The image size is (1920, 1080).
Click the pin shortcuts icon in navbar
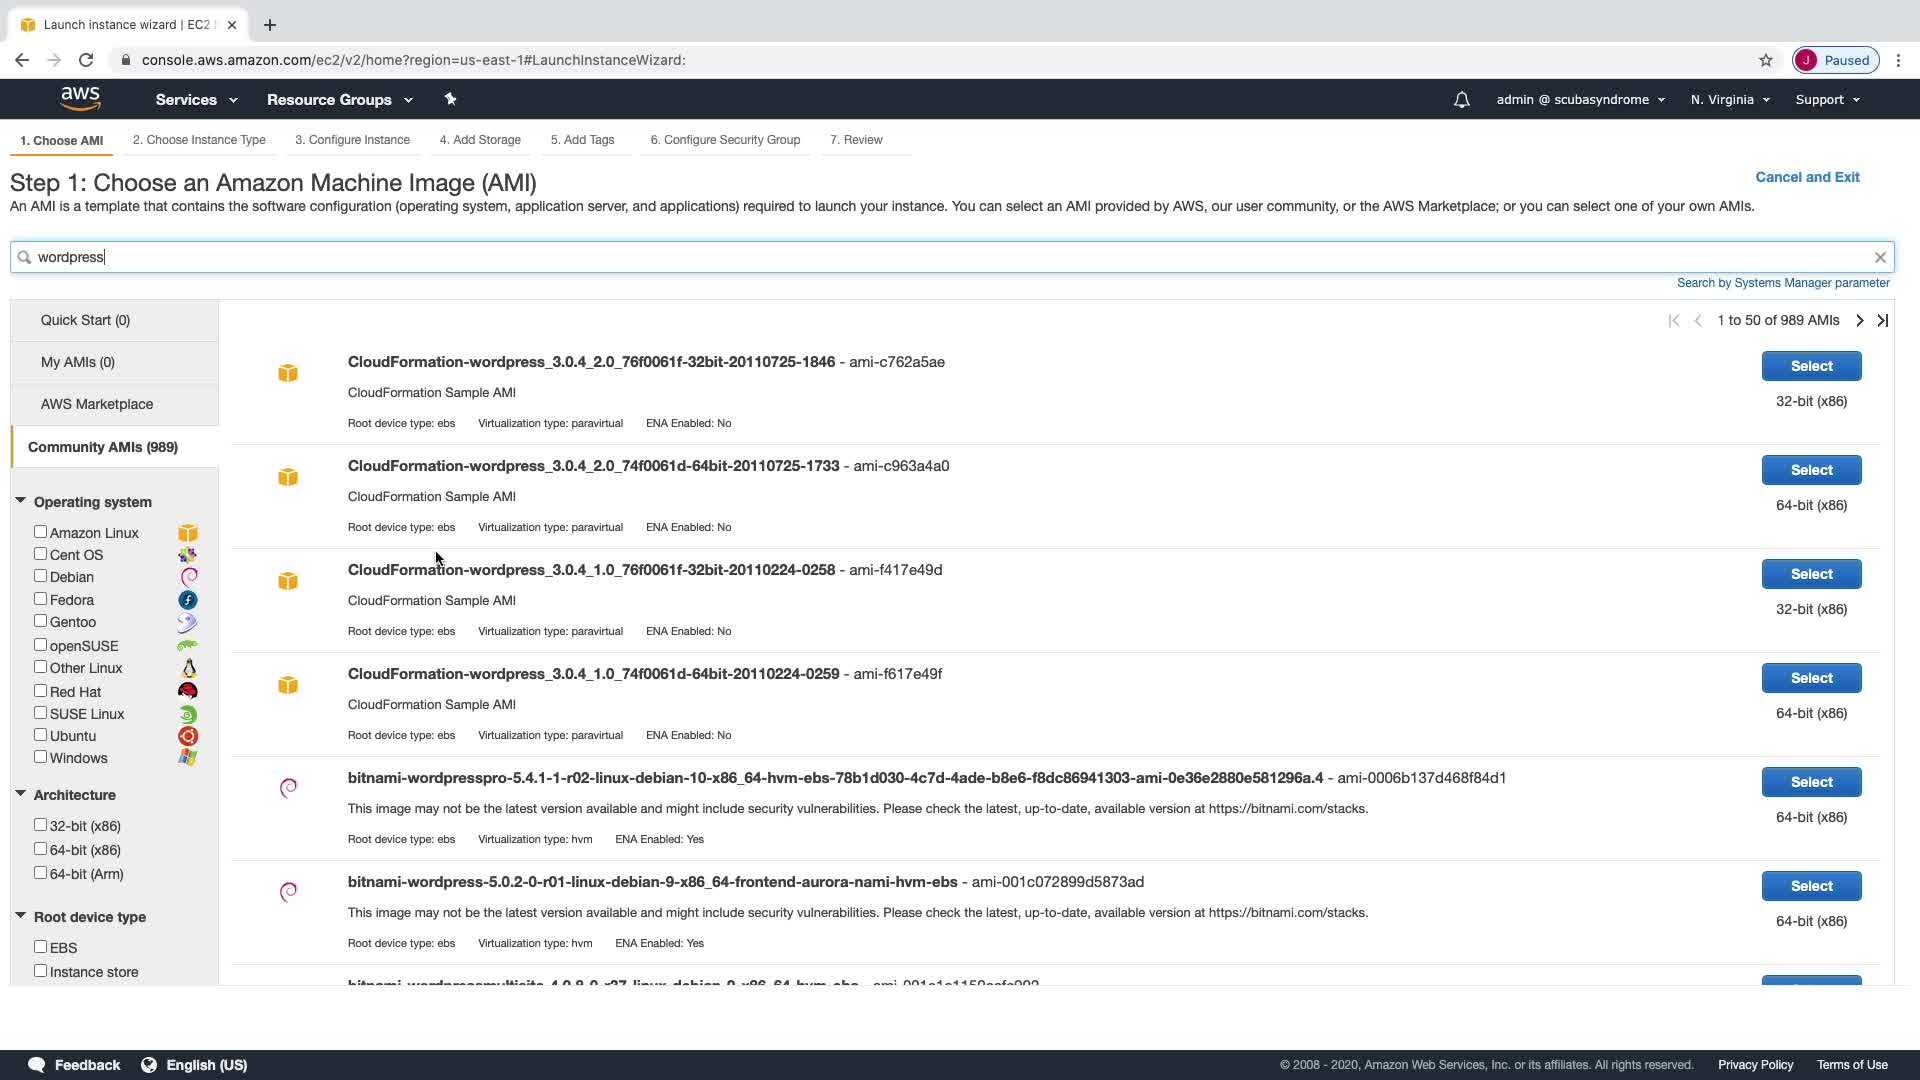(x=450, y=99)
